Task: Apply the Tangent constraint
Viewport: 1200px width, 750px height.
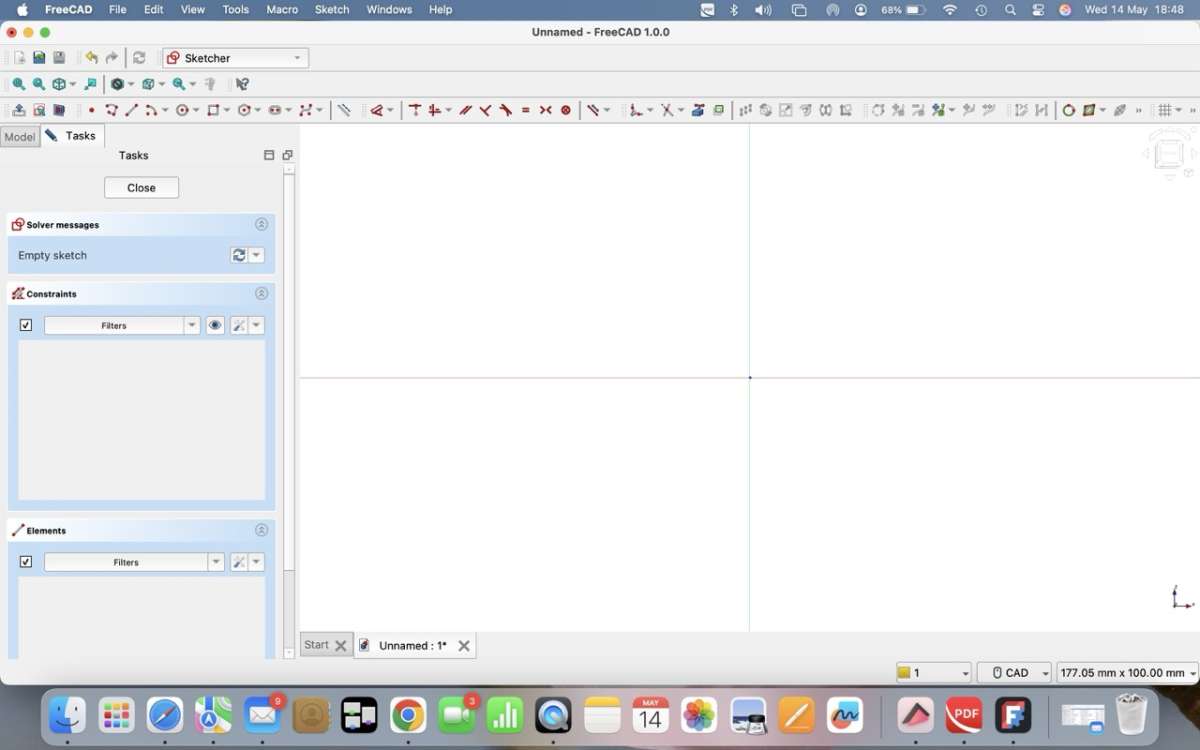Action: 506,110
